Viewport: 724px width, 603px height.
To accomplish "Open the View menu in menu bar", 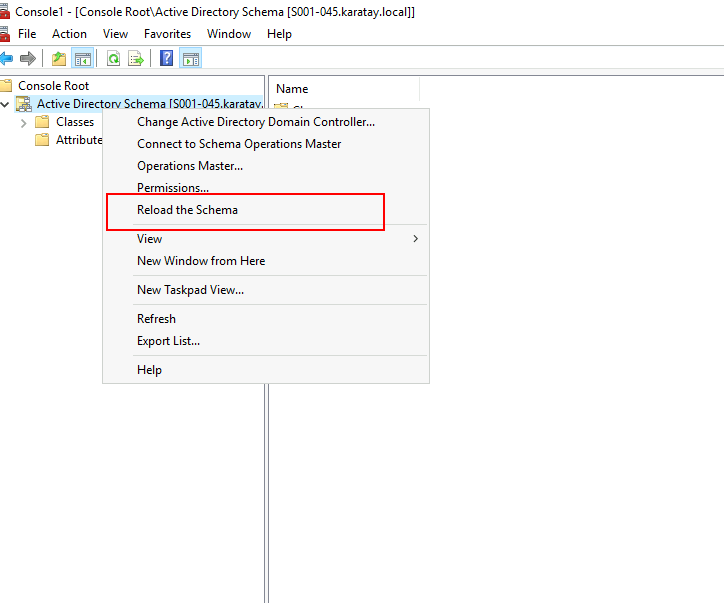I will tap(115, 34).
